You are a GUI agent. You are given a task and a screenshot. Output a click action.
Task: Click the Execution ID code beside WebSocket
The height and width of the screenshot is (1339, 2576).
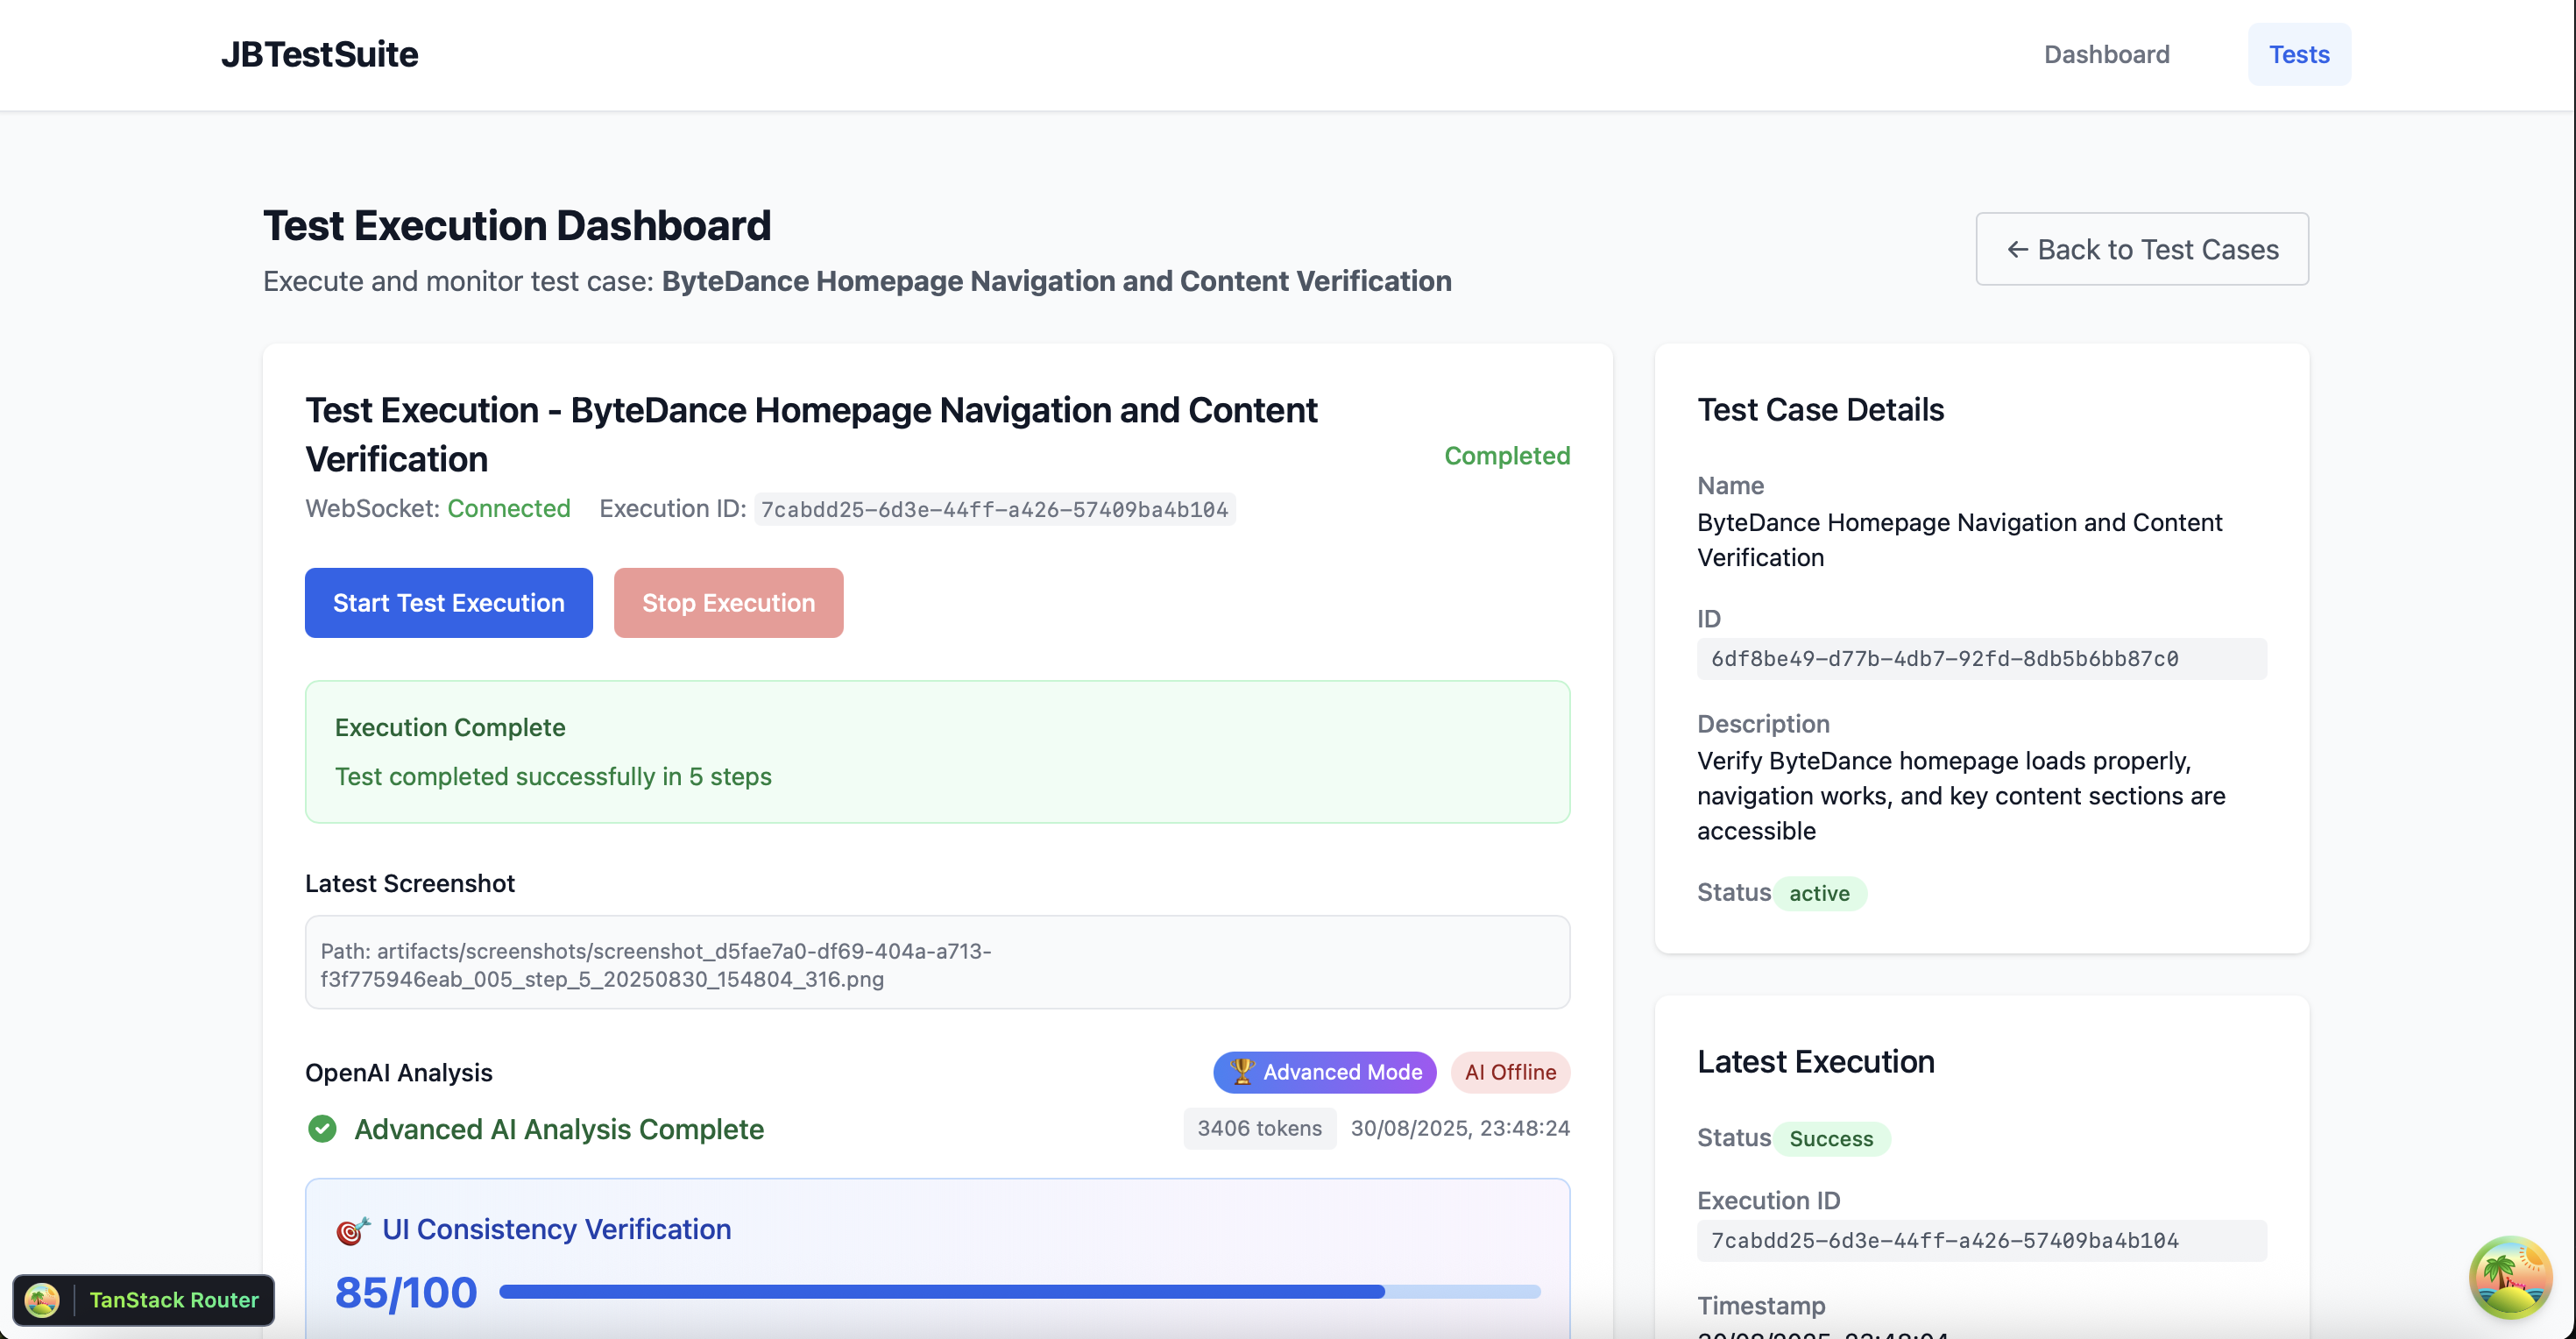click(994, 509)
